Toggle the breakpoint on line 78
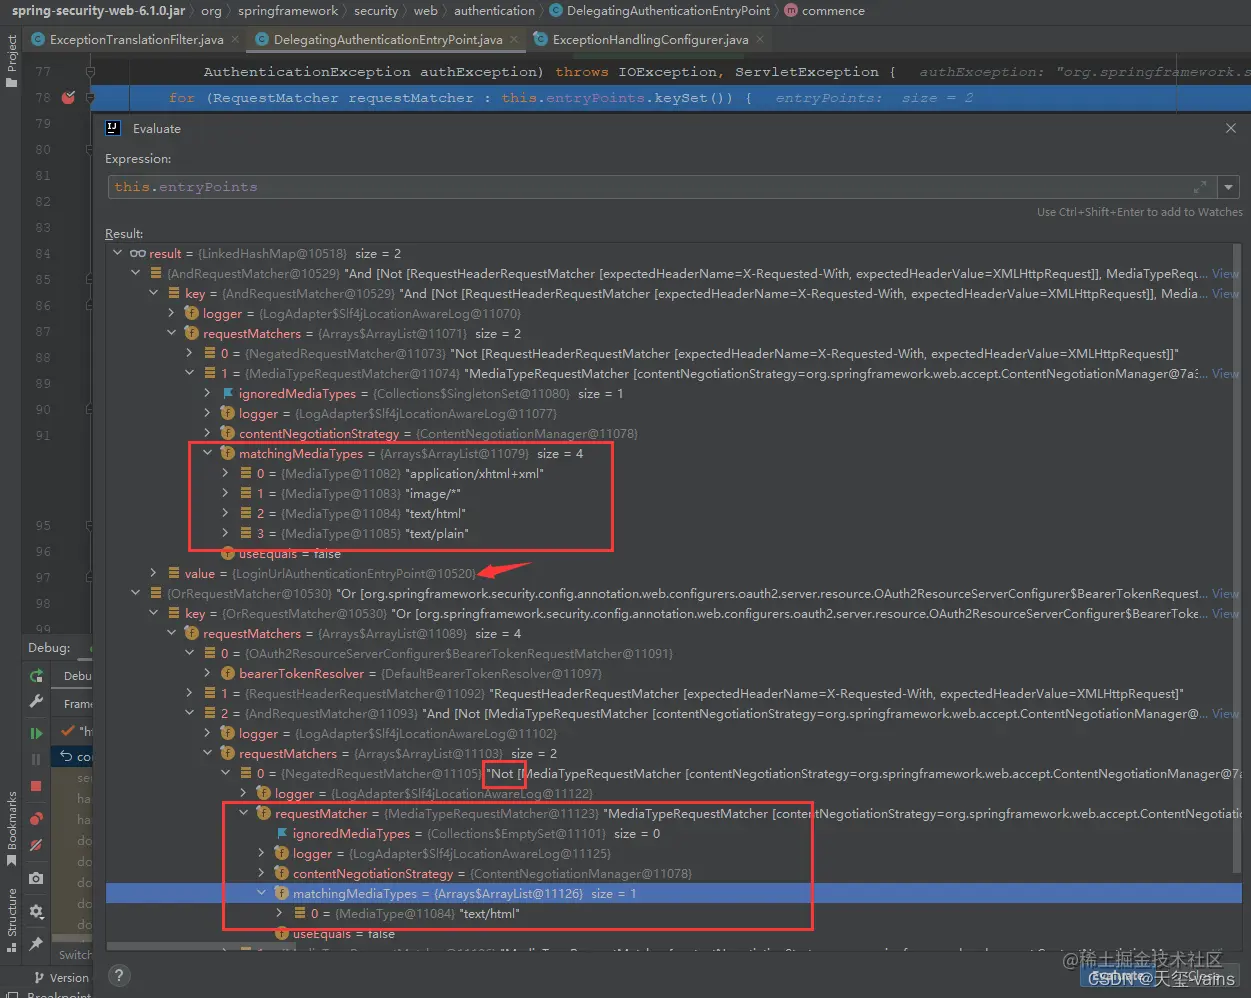The image size is (1251, 998). coord(68,97)
